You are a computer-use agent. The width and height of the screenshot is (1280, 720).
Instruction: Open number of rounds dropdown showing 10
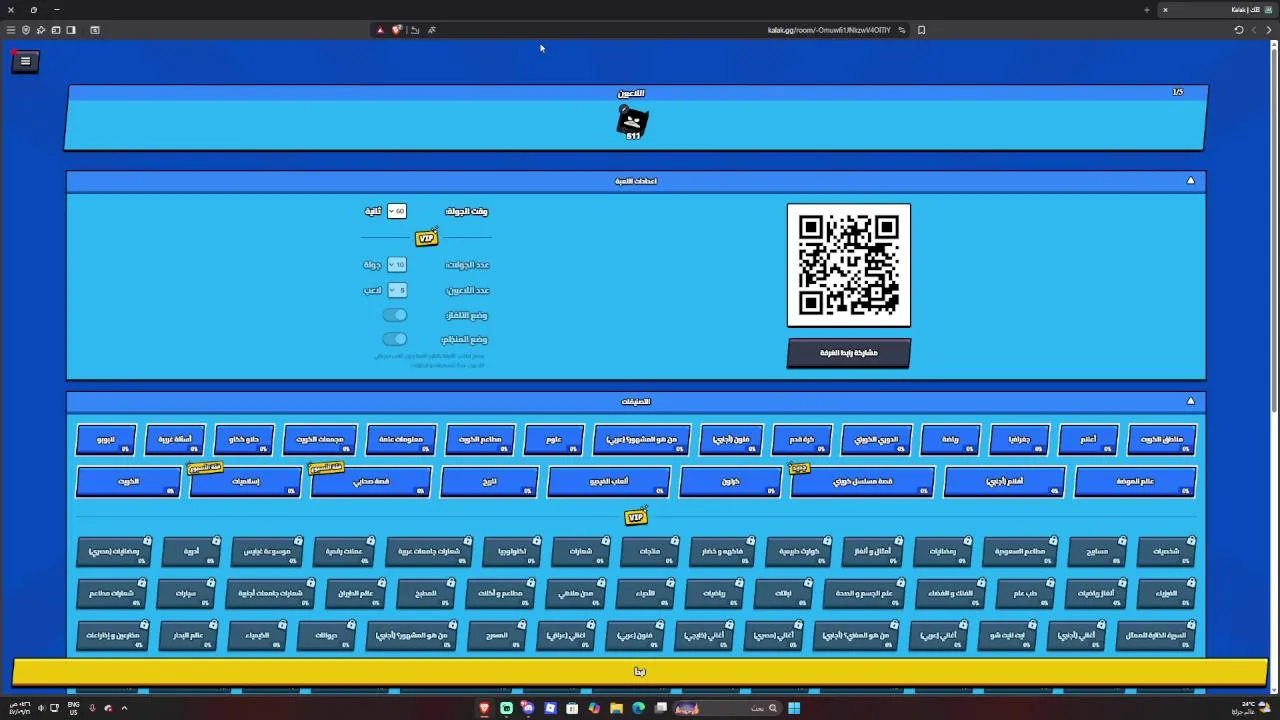[397, 264]
